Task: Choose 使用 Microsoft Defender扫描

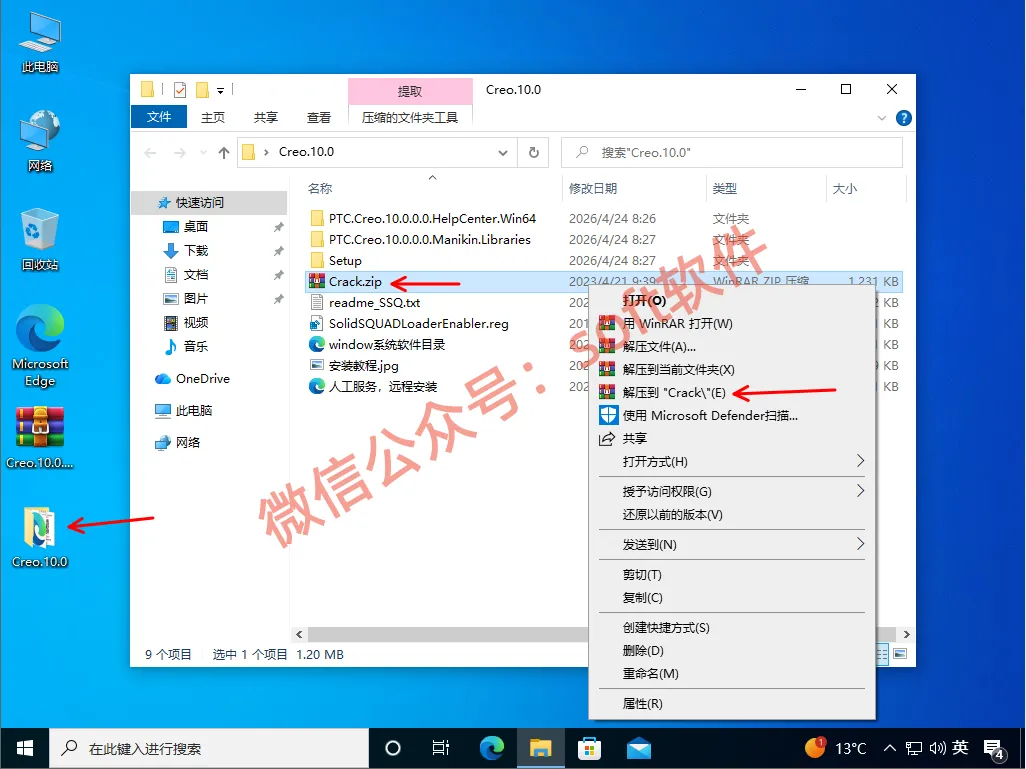Action: 732,415
